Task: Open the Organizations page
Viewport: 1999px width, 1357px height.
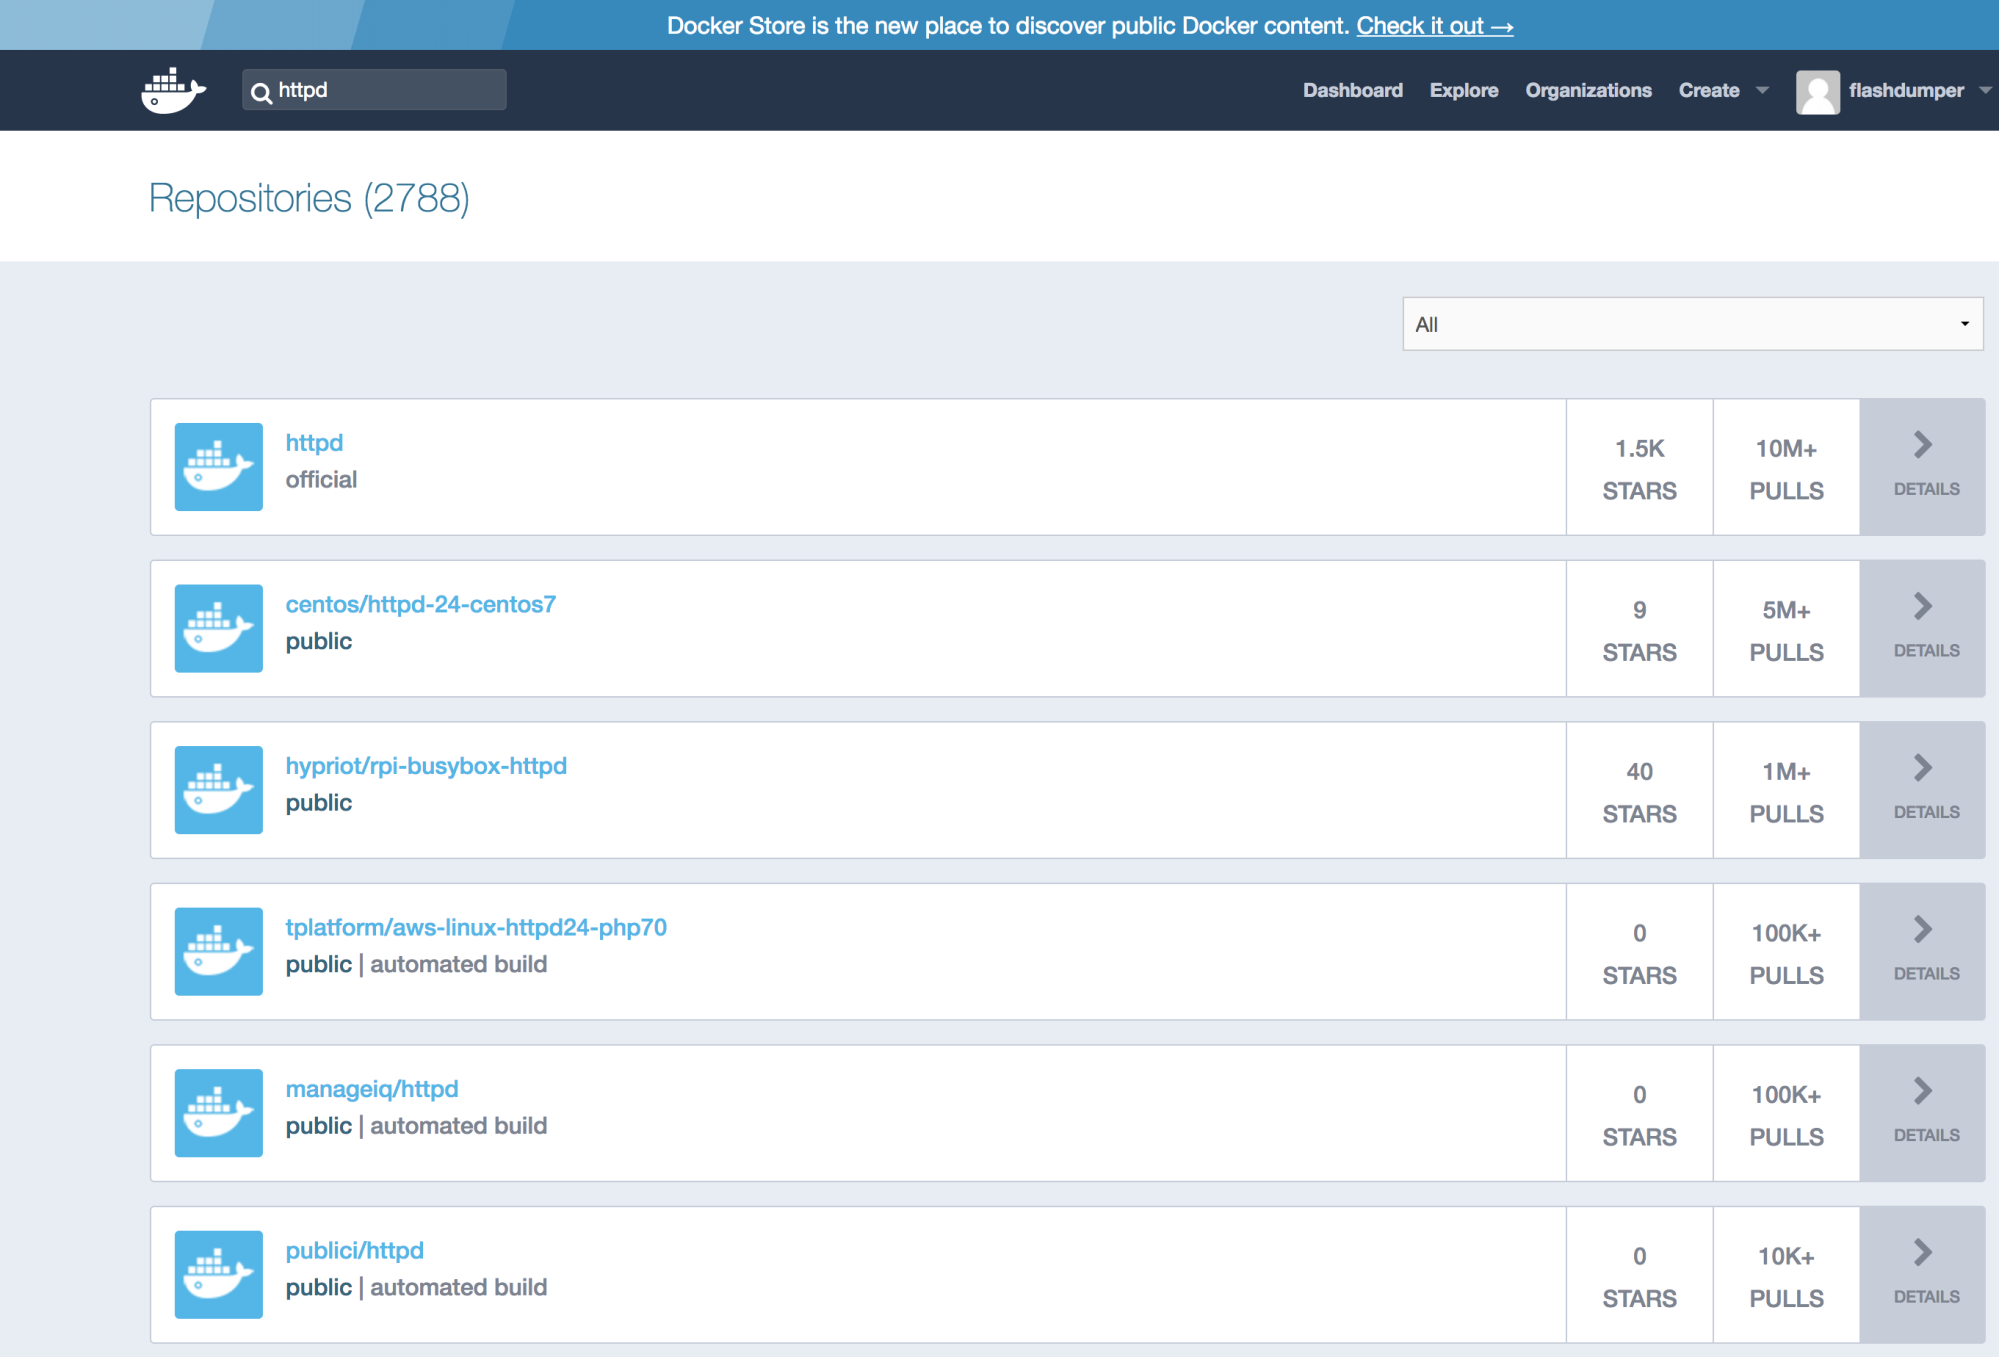Action: (x=1588, y=91)
